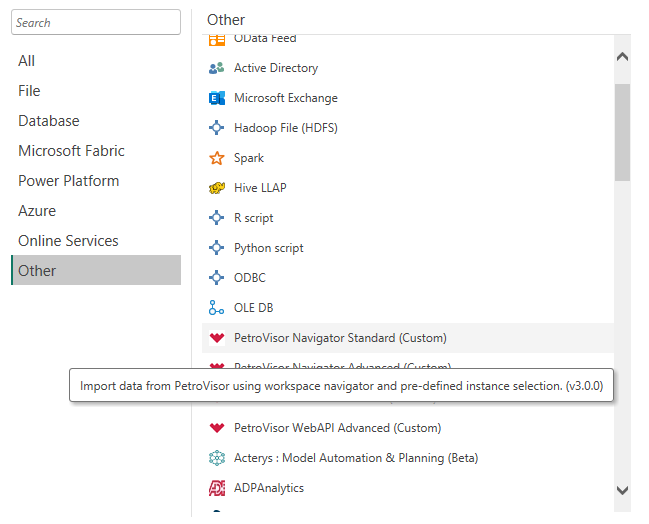The height and width of the screenshot is (524, 649).
Task: Choose the Azure category
Action: click(37, 211)
